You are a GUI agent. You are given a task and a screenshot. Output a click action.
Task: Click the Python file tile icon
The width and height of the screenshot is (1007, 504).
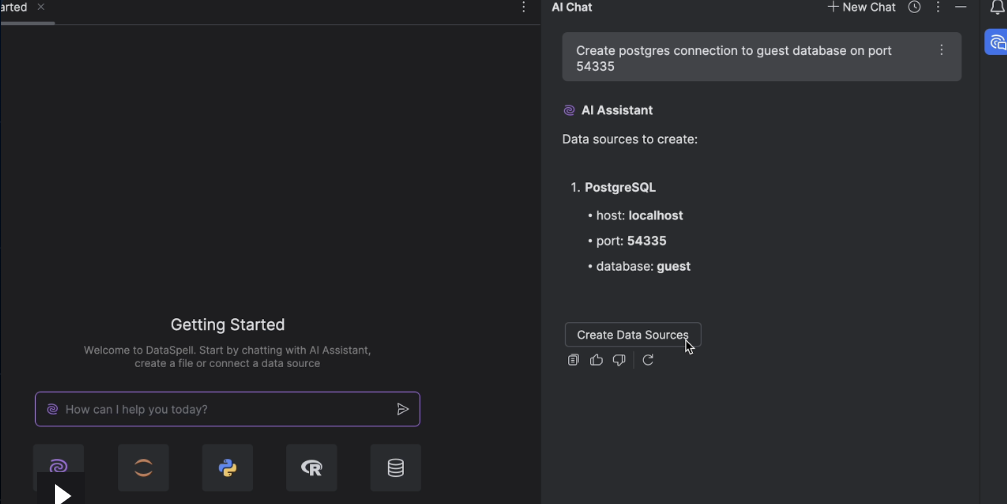(x=227, y=468)
